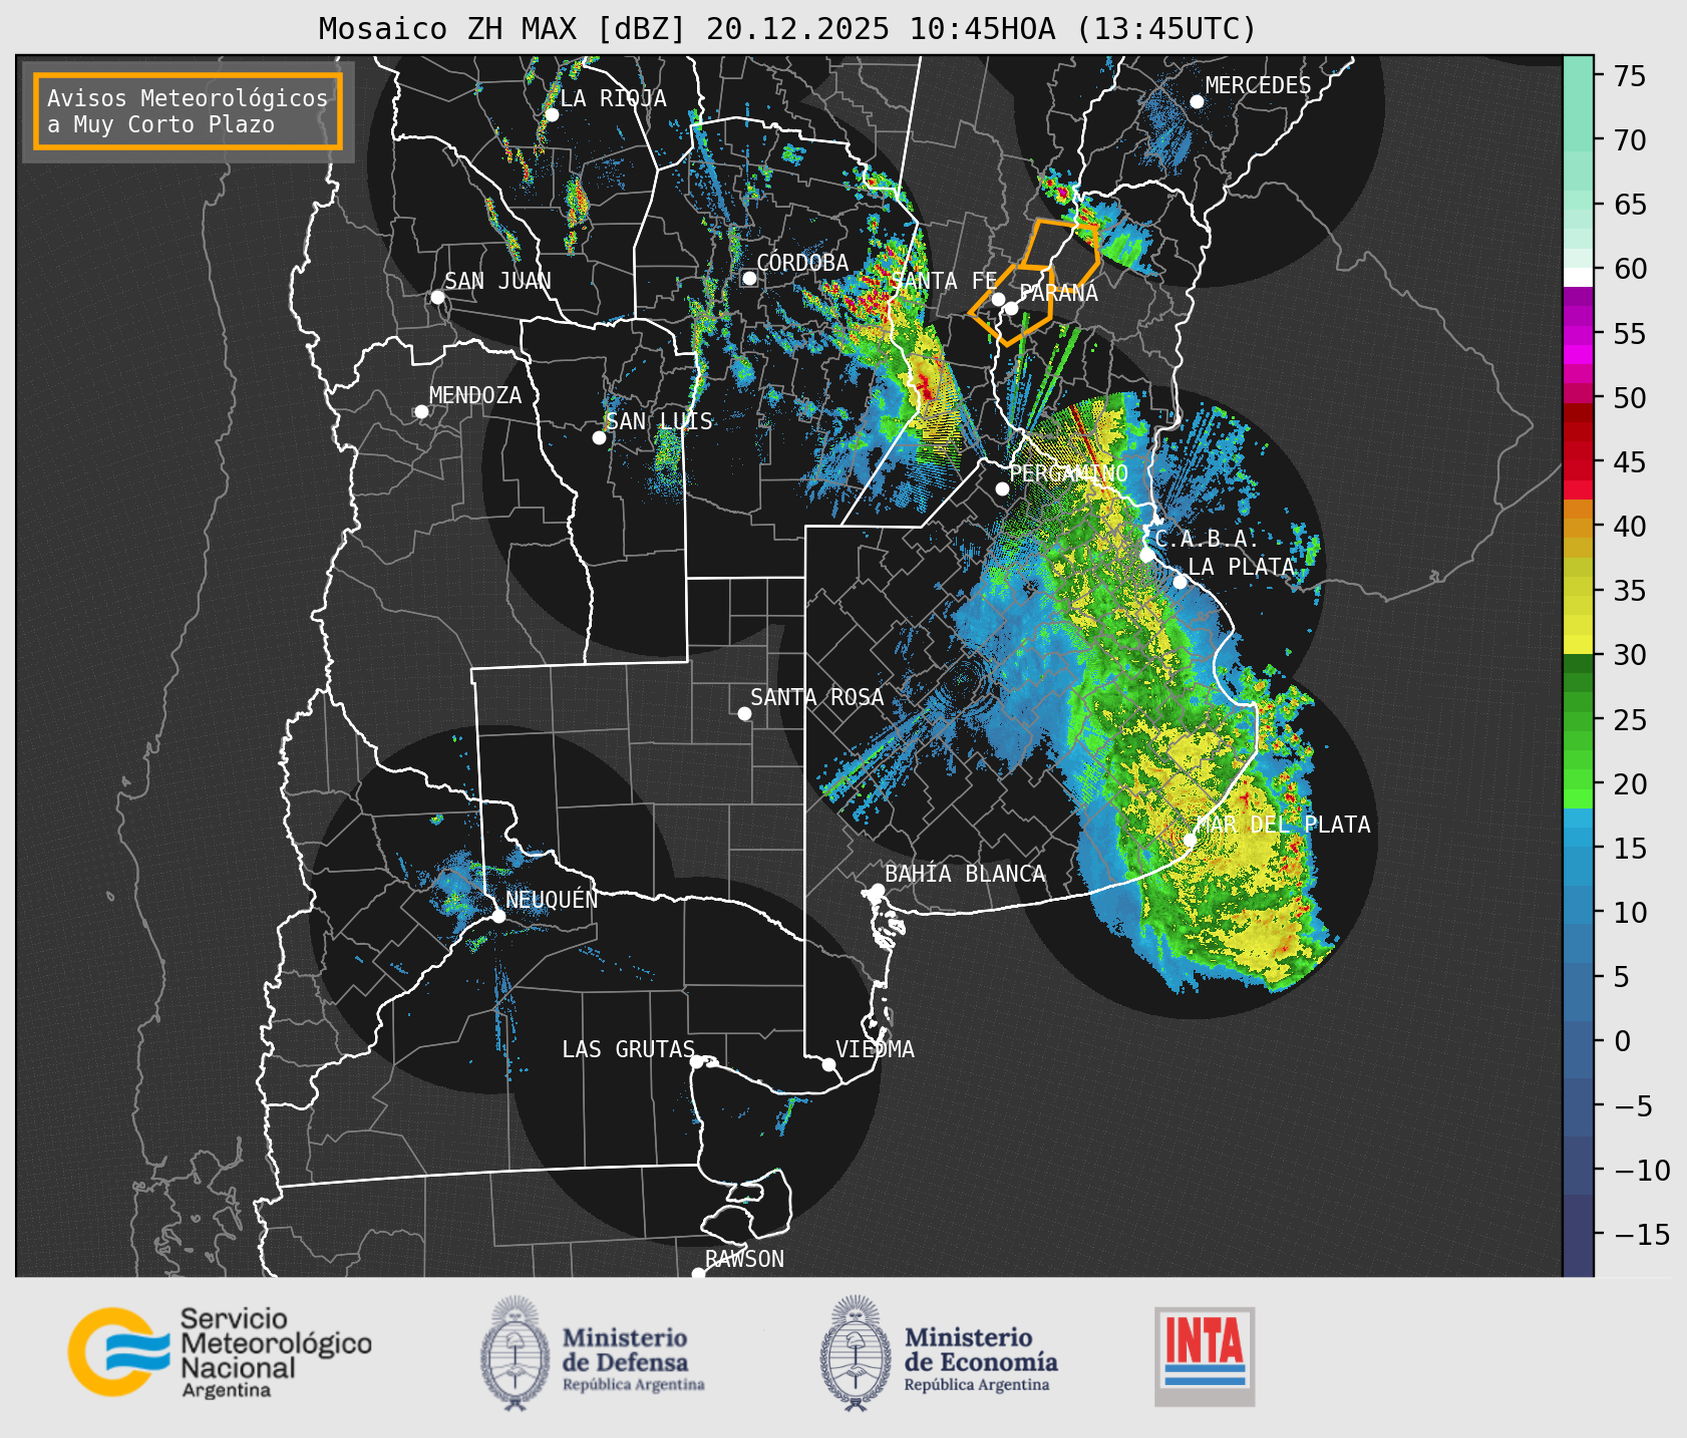Click the MENDOZA city label
This screenshot has width=1687, height=1438.
(x=475, y=395)
